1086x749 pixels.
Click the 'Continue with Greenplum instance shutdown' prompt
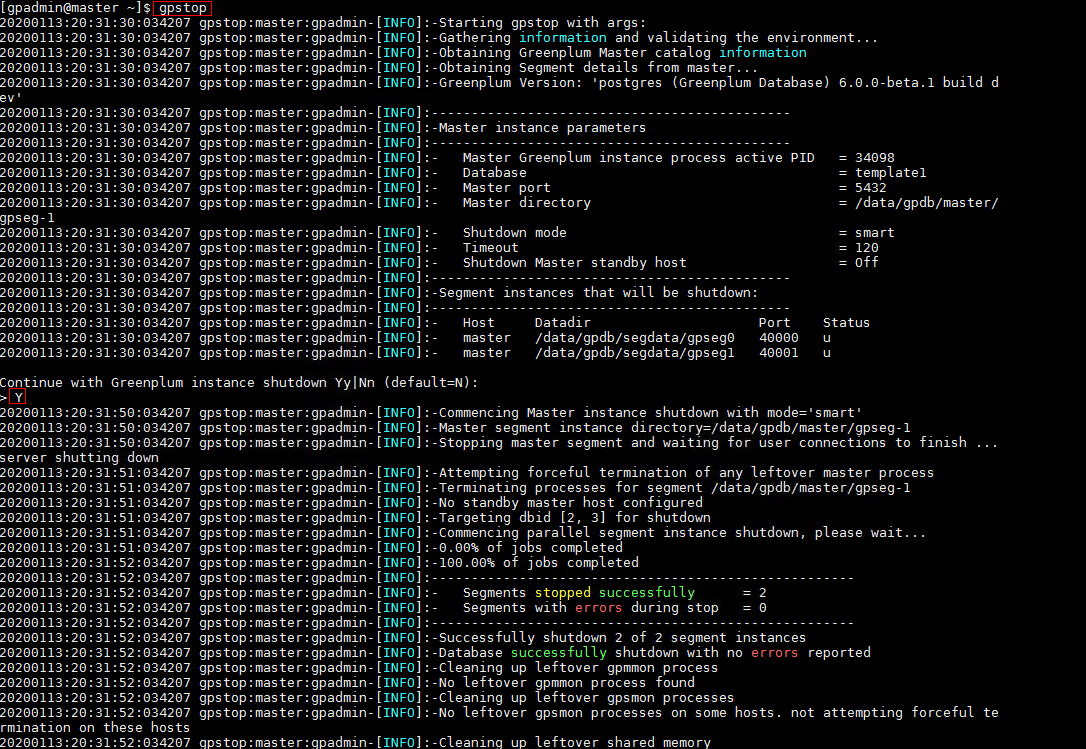(240, 383)
